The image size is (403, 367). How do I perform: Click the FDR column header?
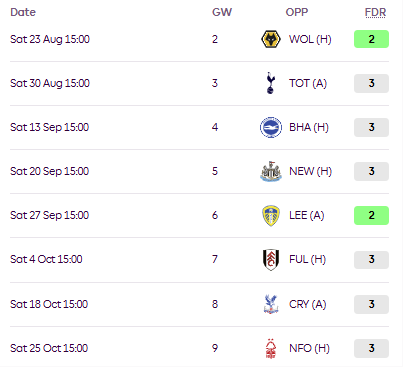pyautogui.click(x=375, y=12)
